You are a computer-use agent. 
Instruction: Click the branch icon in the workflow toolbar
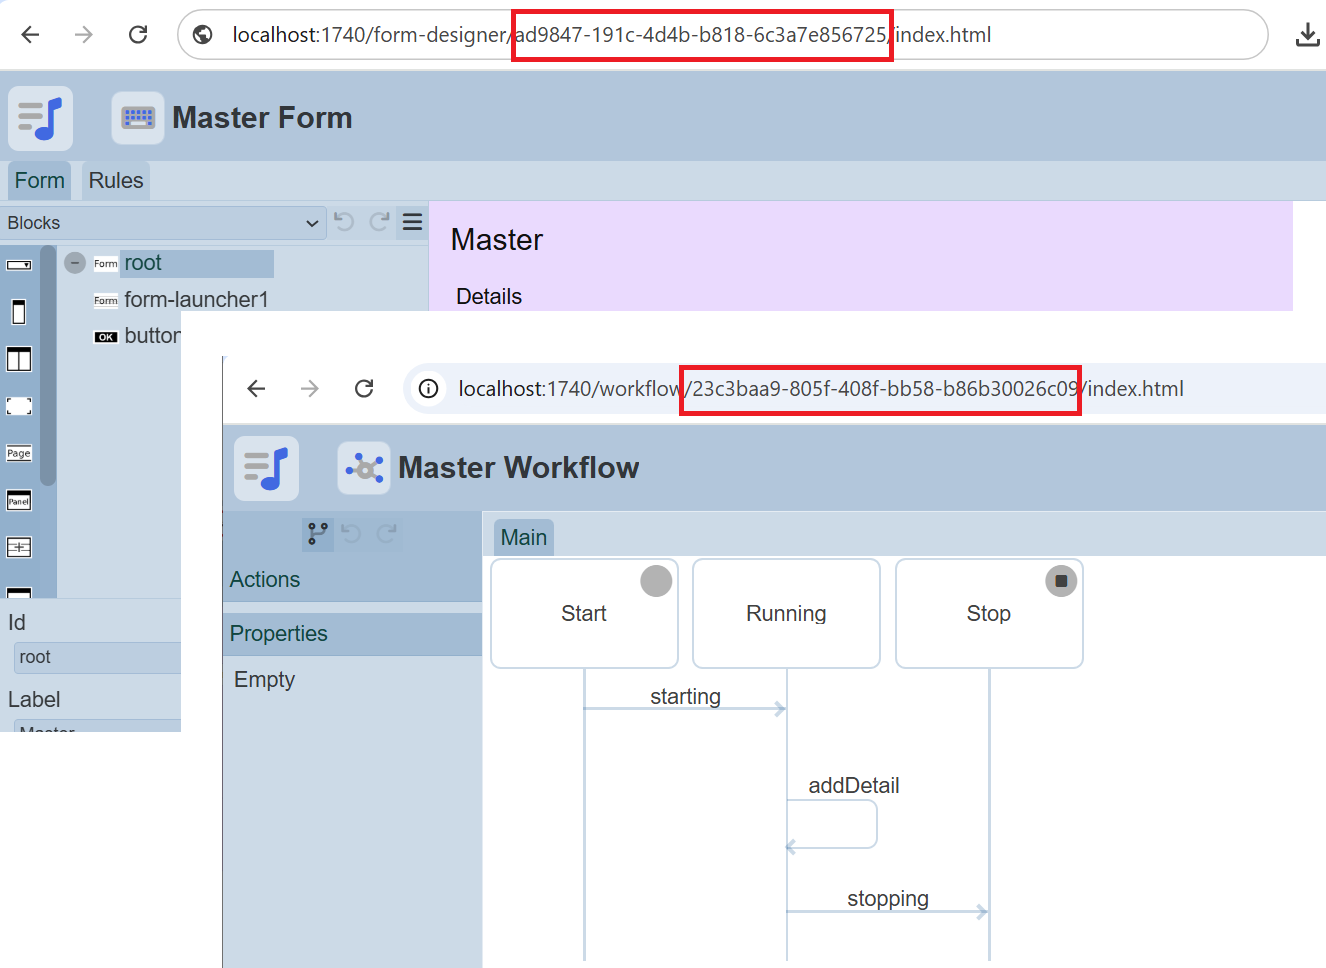318,534
